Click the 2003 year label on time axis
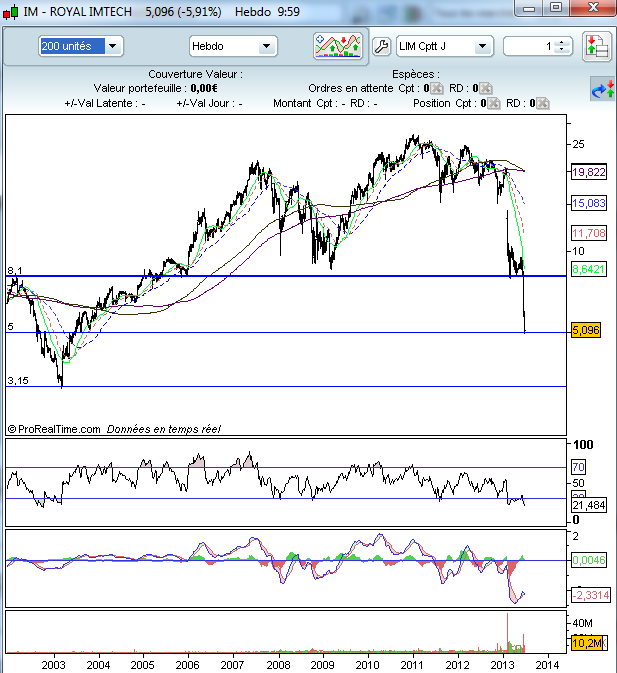 point(54,665)
